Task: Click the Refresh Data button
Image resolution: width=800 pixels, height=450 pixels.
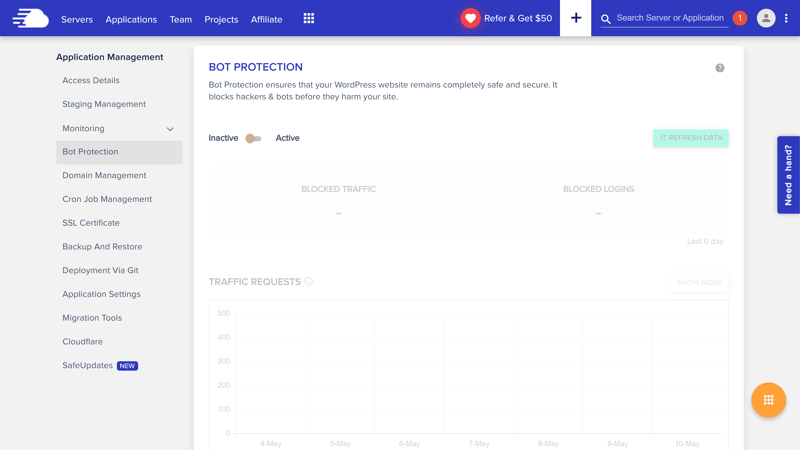Action: 691,138
